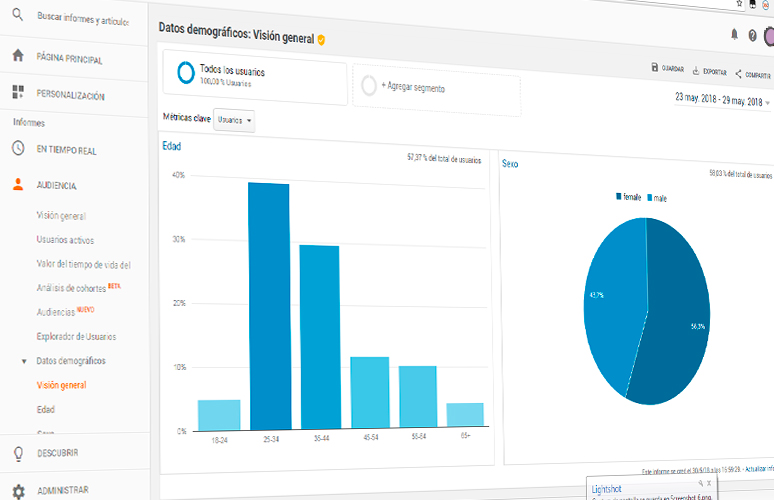Click the 25-34 age bar
This screenshot has width=774, height=500.
(268, 306)
